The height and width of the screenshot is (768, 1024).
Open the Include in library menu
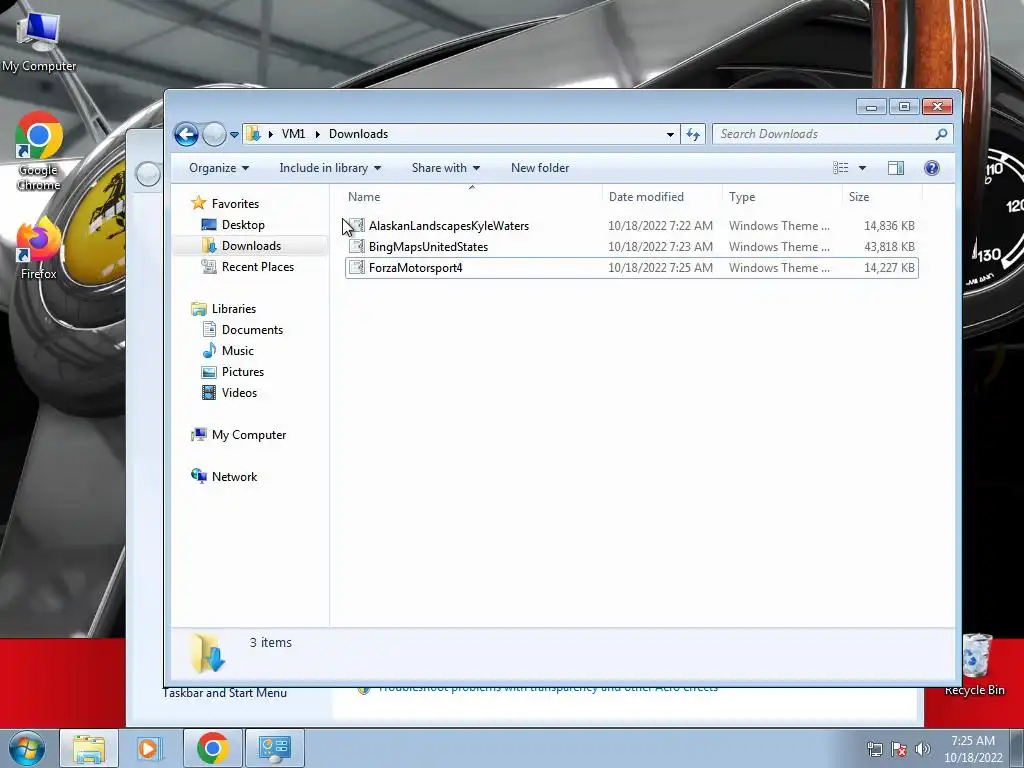point(330,168)
